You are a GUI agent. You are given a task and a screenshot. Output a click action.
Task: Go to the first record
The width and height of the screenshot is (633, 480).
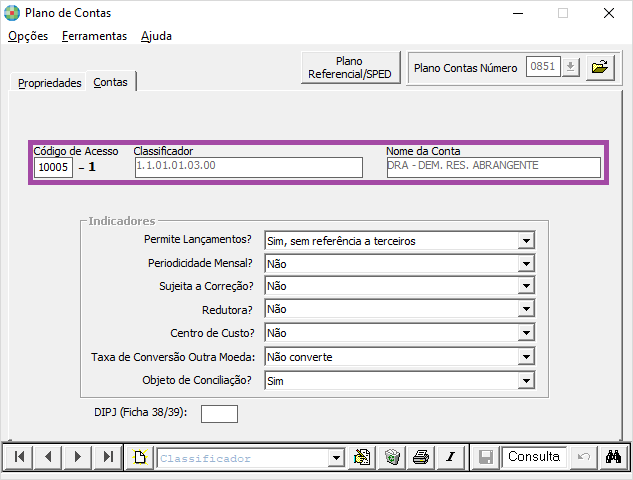click(x=19, y=457)
